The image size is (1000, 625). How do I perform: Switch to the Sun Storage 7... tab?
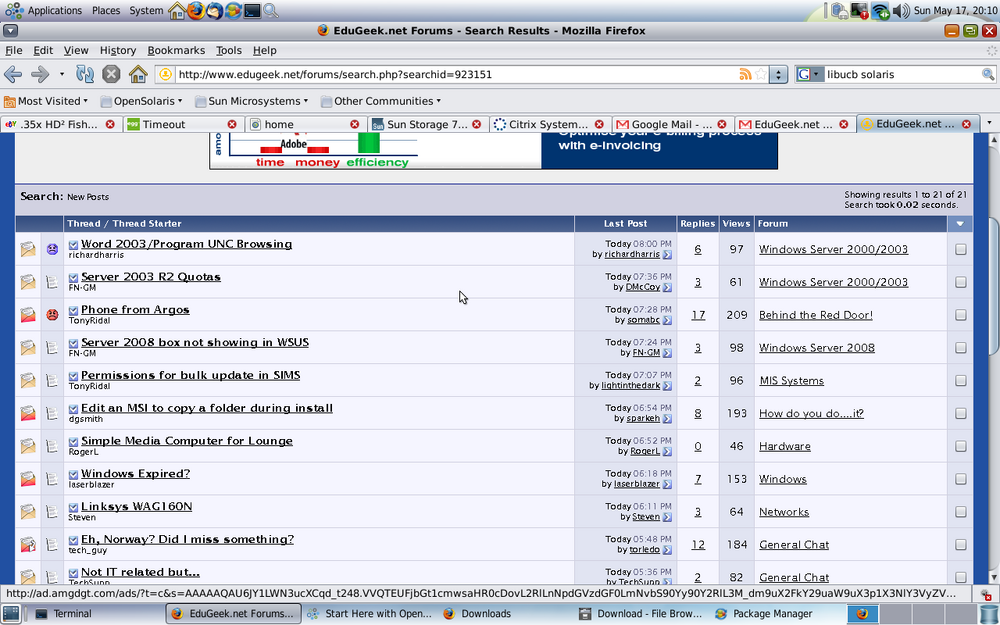(428, 124)
